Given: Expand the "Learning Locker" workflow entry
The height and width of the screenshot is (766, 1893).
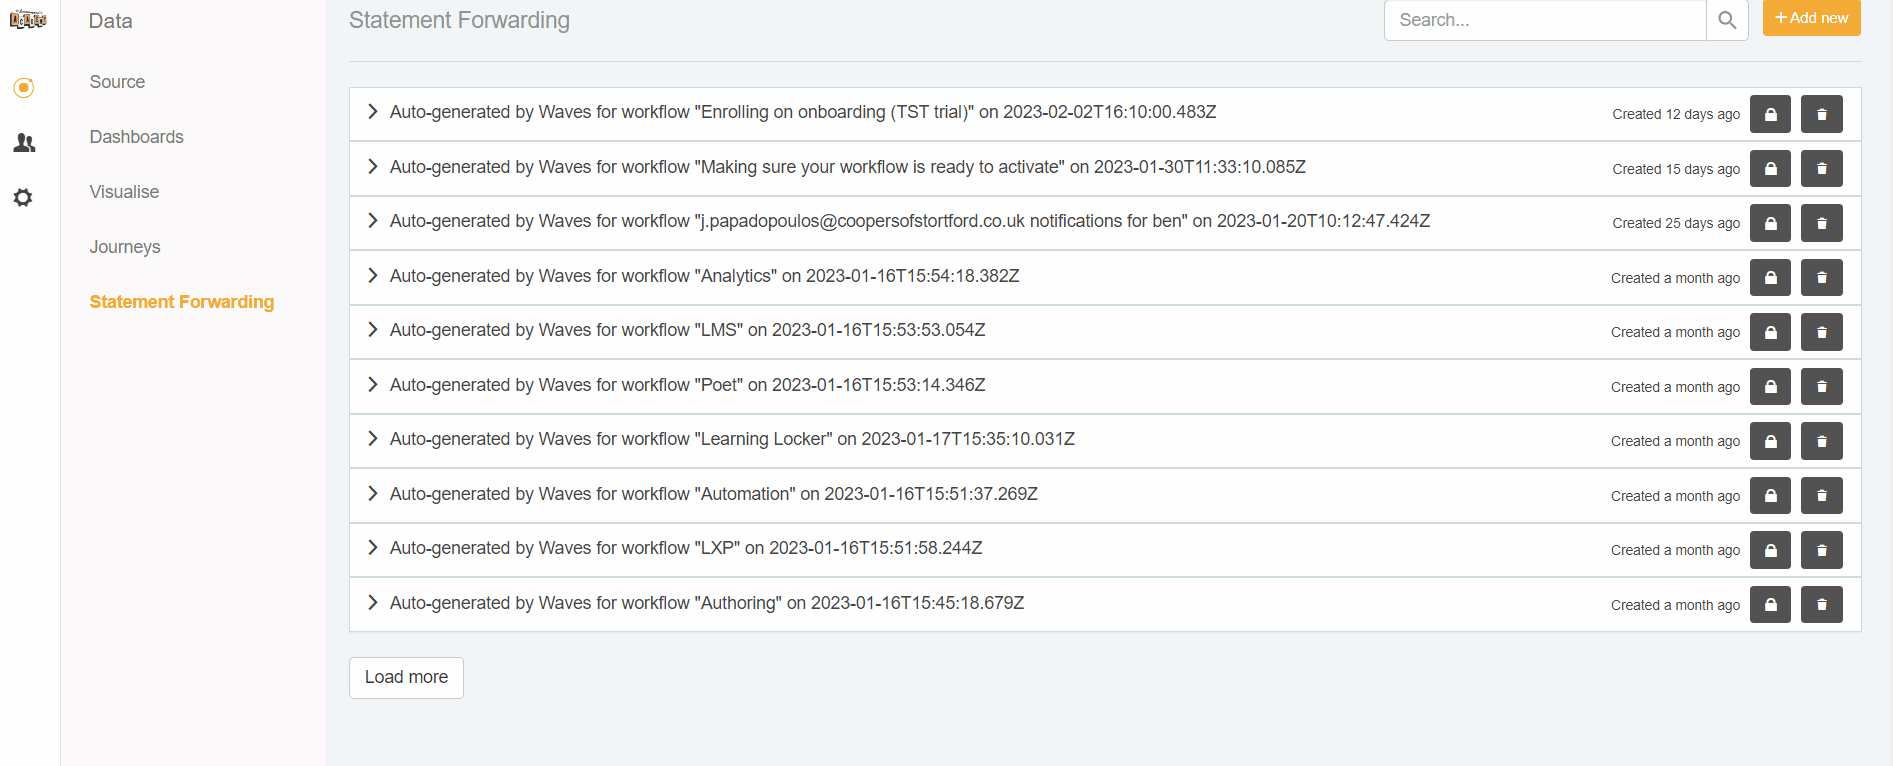Looking at the screenshot, I should 372,439.
